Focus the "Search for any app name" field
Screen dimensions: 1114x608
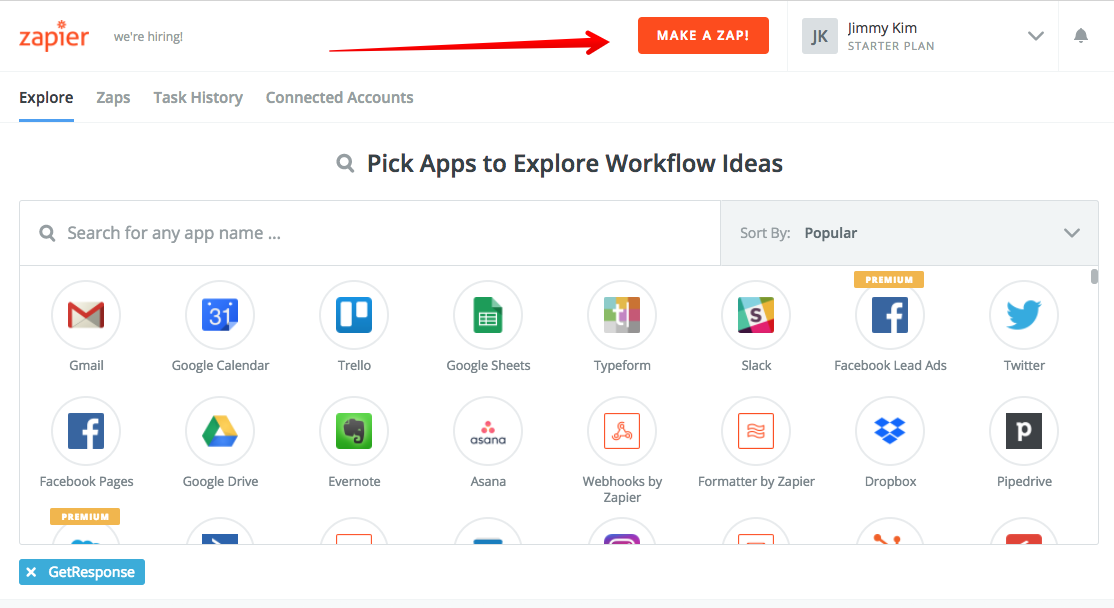[x=370, y=233]
